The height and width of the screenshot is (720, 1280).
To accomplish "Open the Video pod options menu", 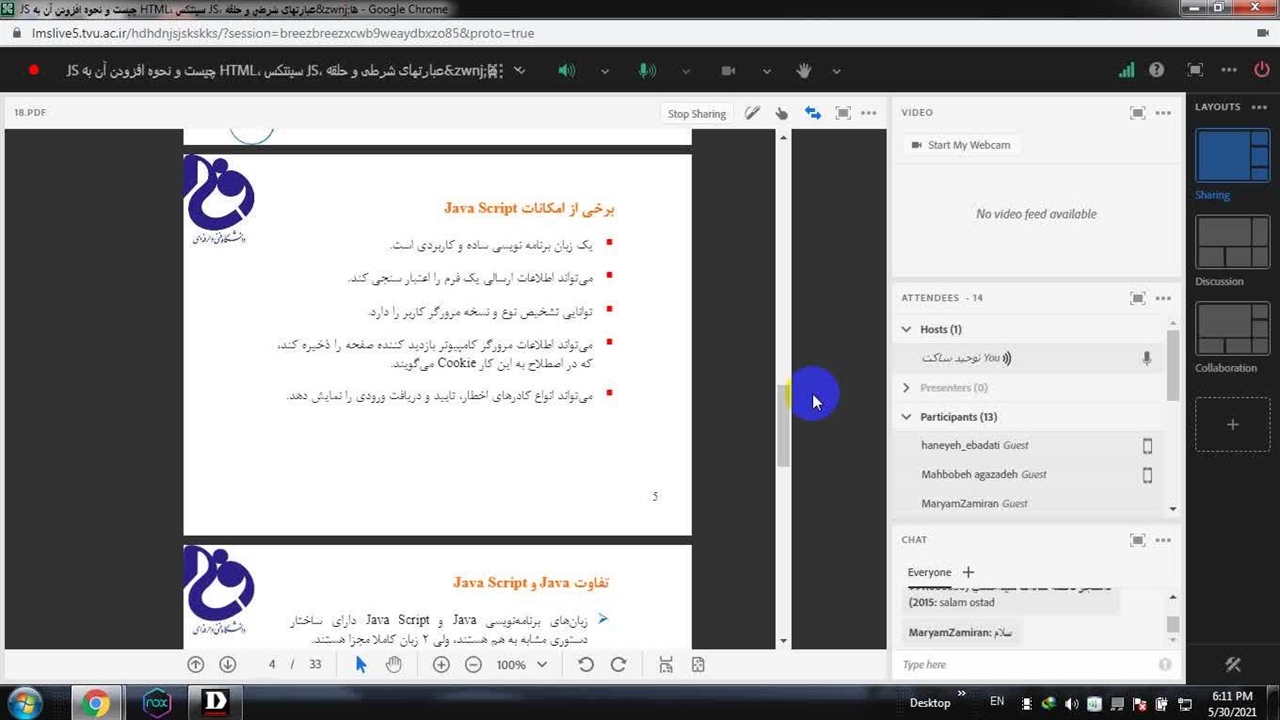I will pos(1163,113).
